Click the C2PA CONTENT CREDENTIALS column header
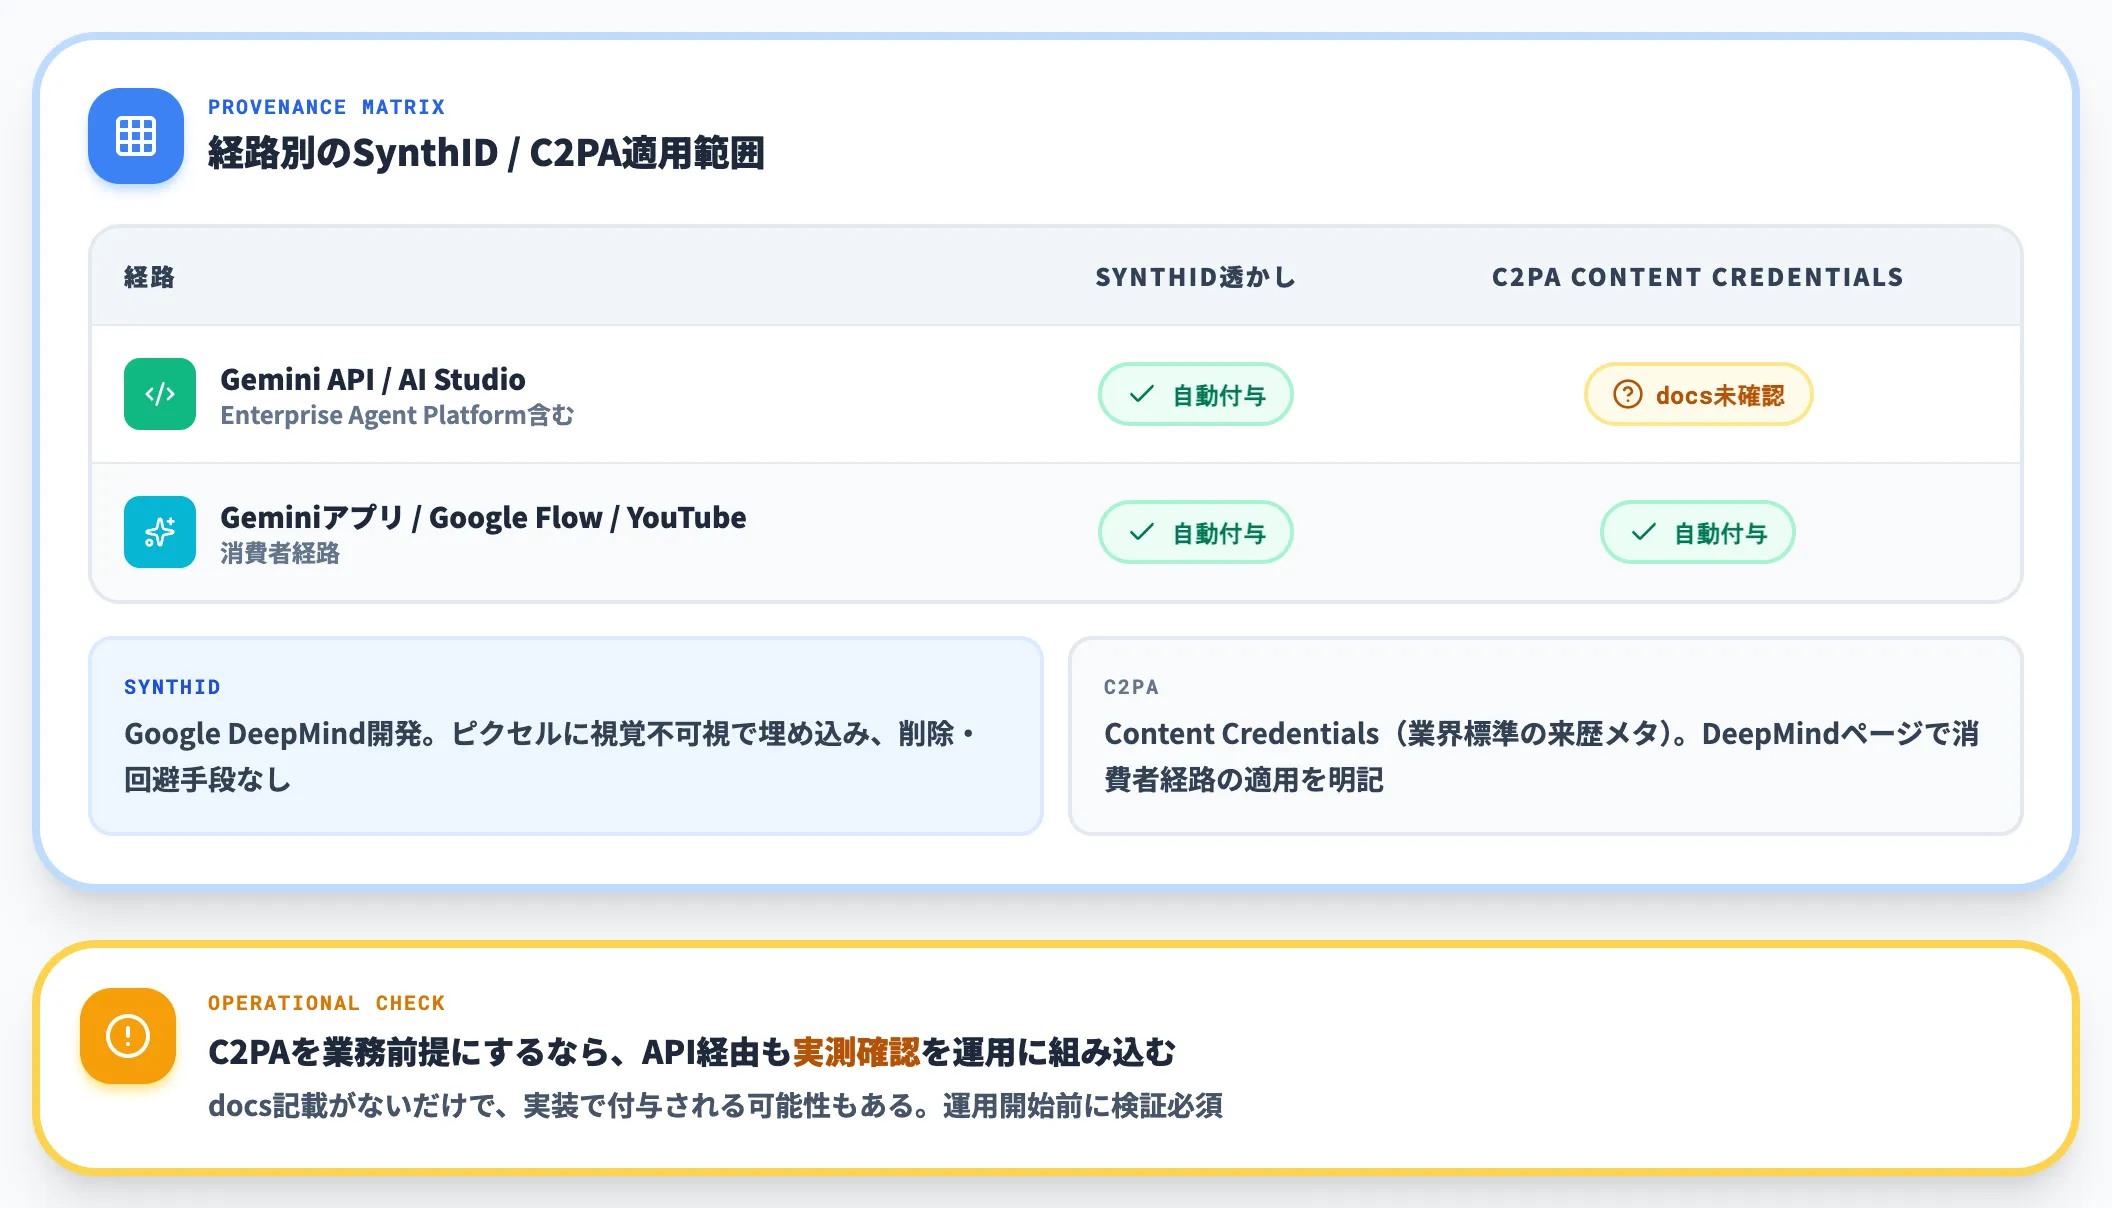This screenshot has height=1208, width=2112. (x=1698, y=277)
